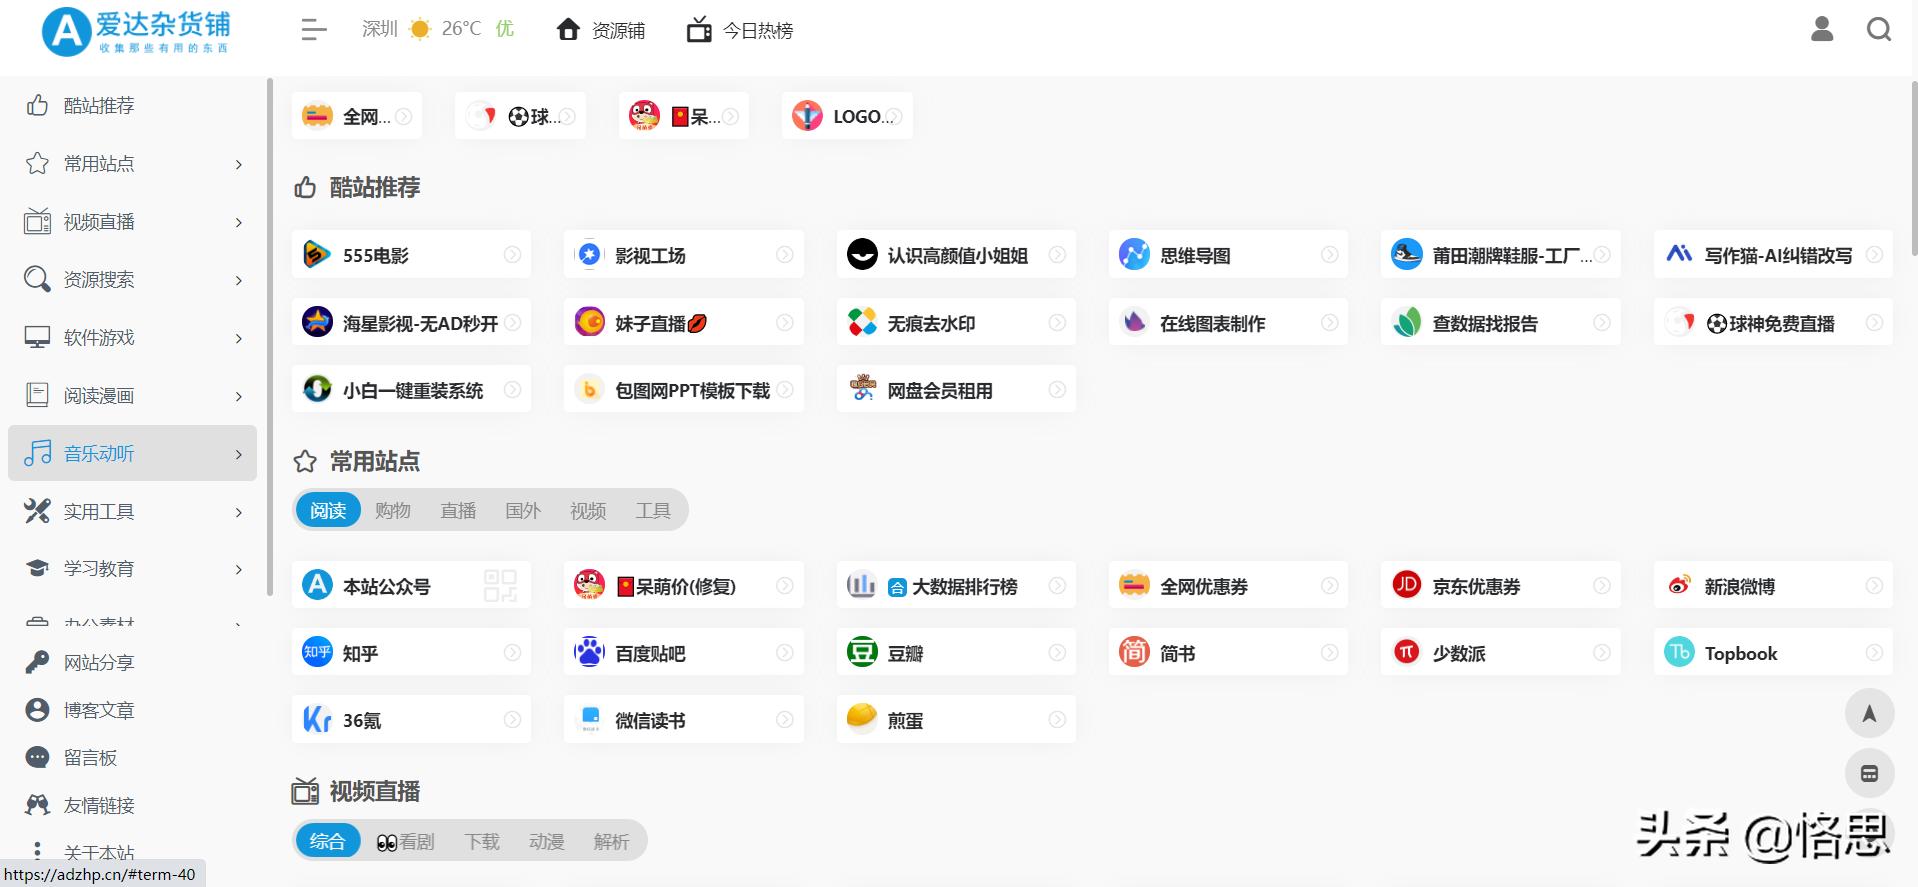Select the 看剧 tab under 视频直播
Image resolution: width=1918 pixels, height=887 pixels.
406,842
